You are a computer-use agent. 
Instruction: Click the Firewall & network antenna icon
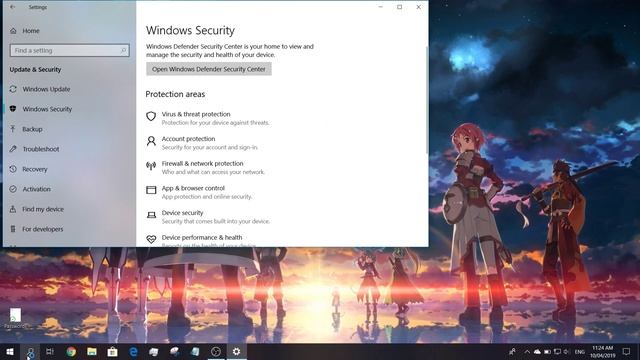tap(151, 166)
